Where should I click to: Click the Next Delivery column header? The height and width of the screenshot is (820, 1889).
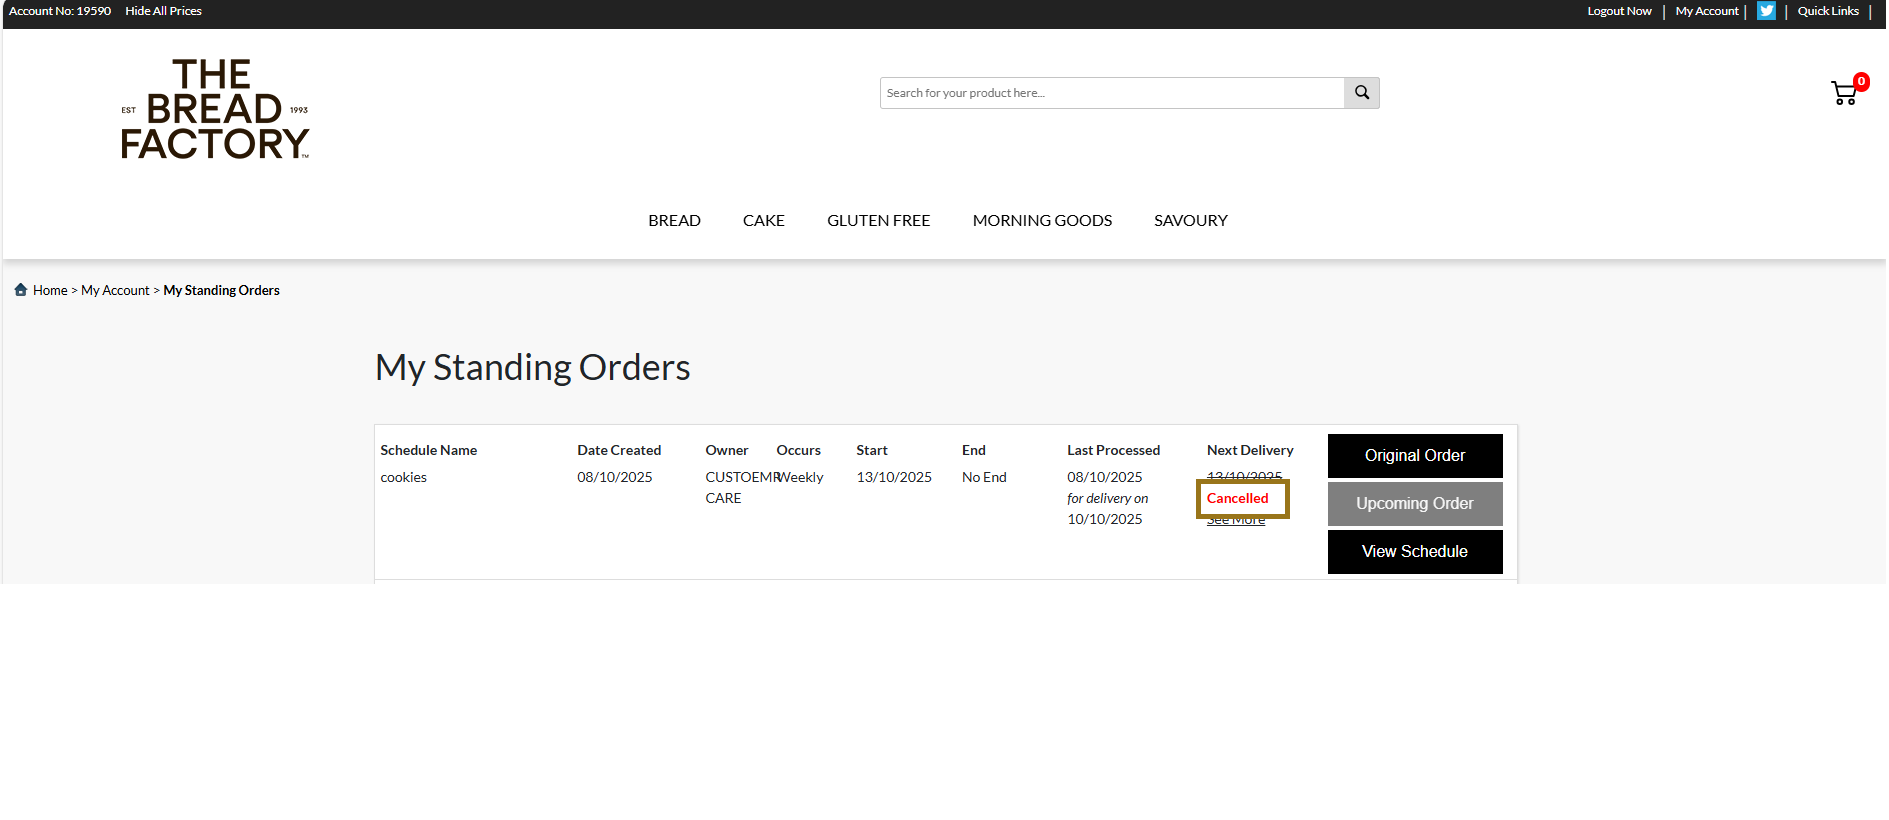click(x=1250, y=451)
